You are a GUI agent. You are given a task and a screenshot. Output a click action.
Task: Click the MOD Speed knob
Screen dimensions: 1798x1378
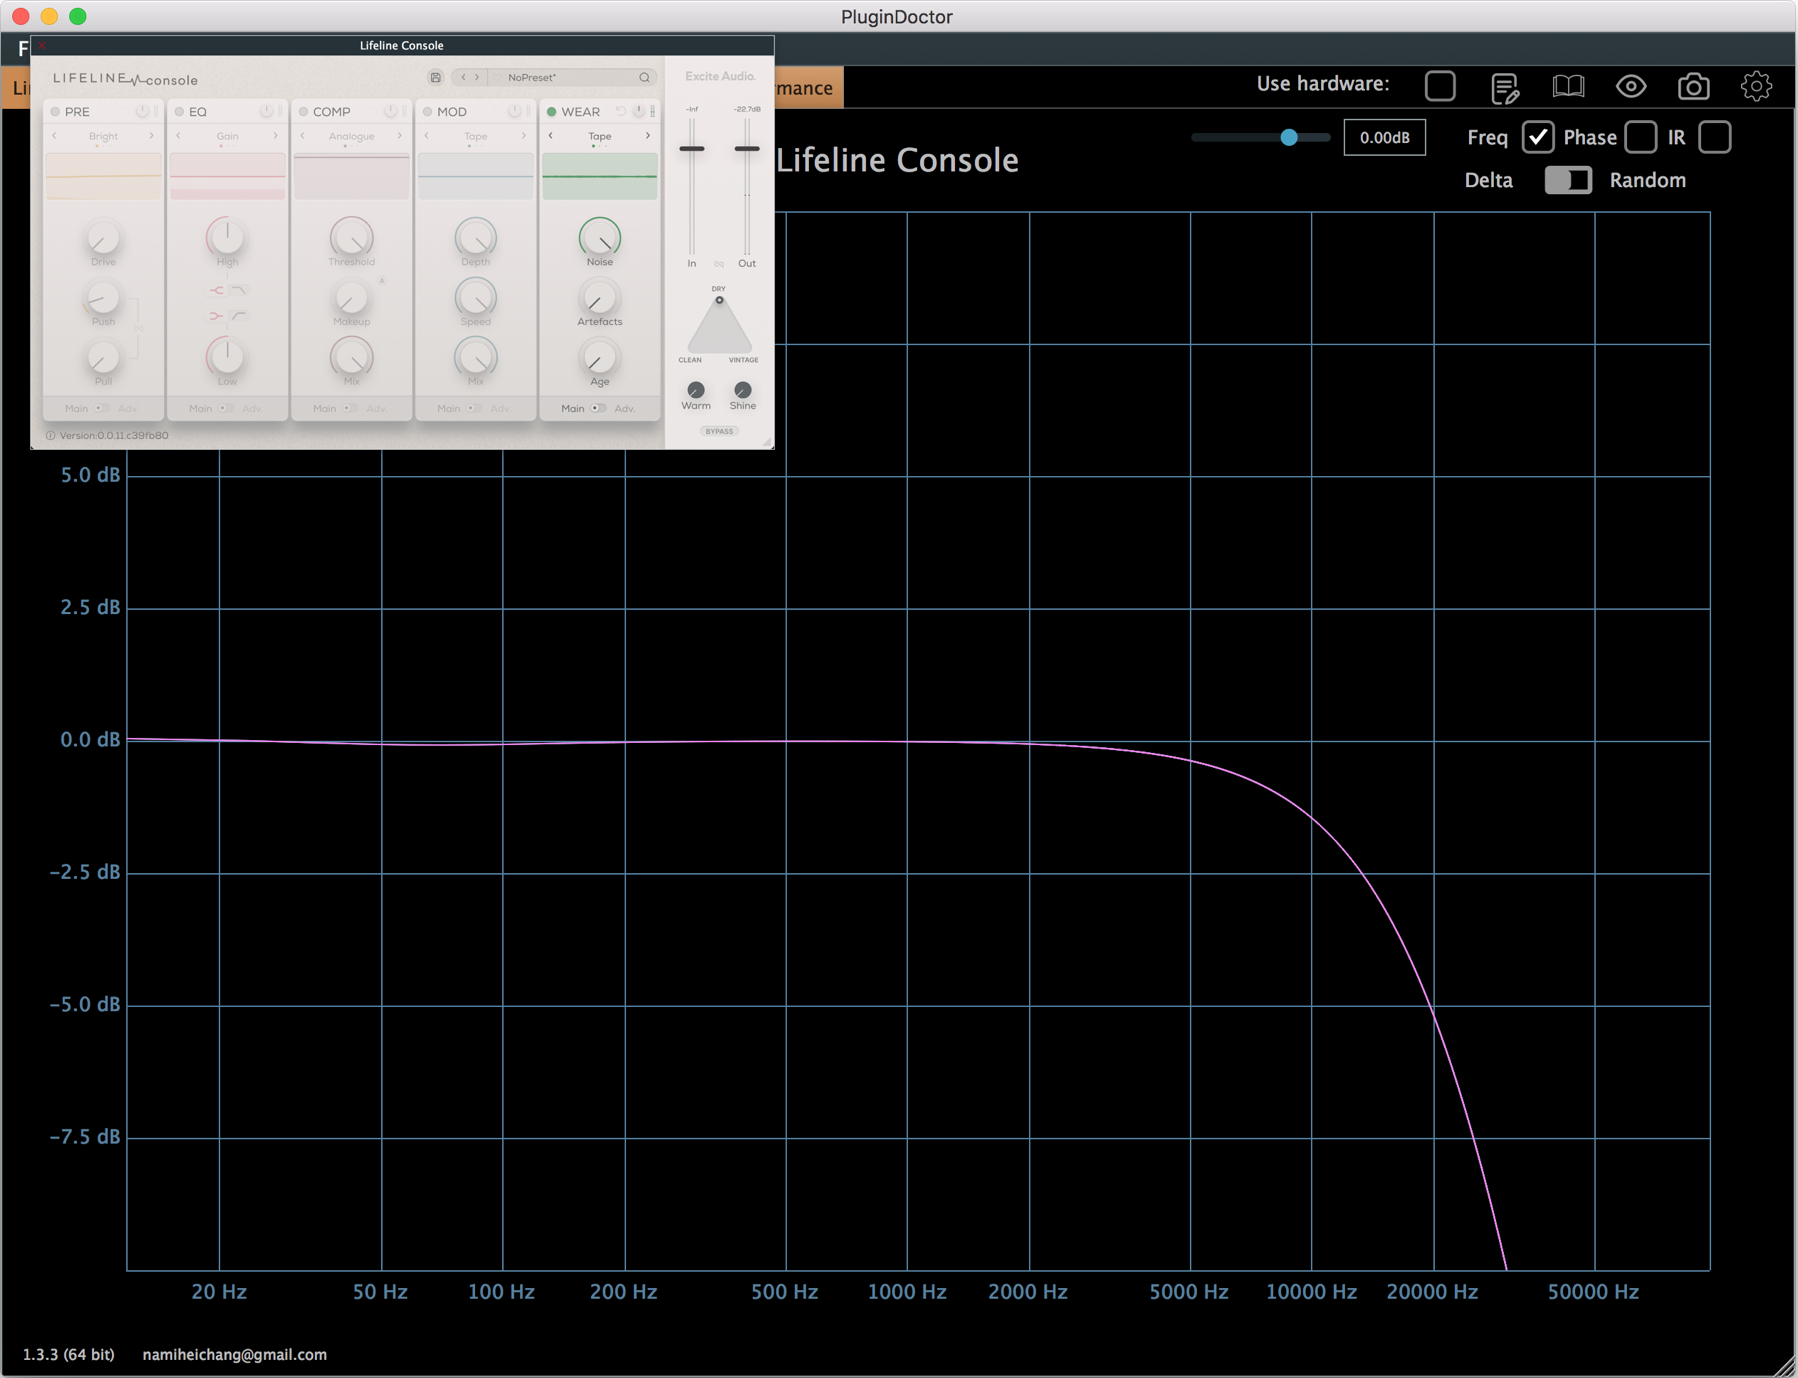point(475,297)
